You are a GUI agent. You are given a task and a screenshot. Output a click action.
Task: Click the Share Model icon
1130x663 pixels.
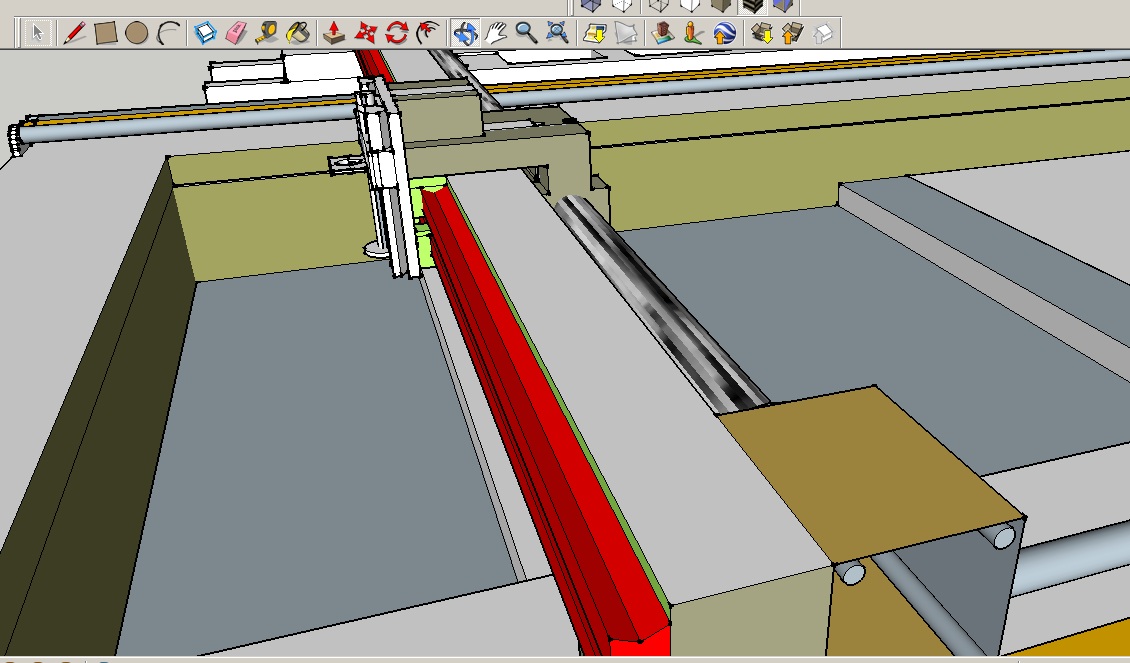click(x=792, y=32)
